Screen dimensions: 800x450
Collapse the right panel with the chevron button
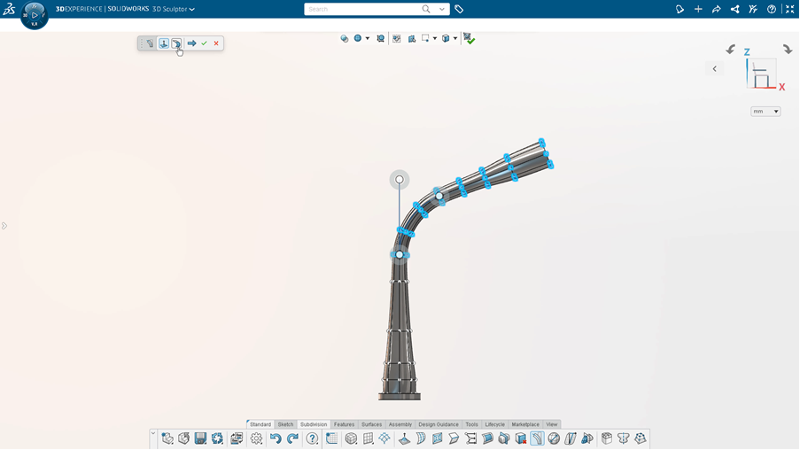[715, 69]
